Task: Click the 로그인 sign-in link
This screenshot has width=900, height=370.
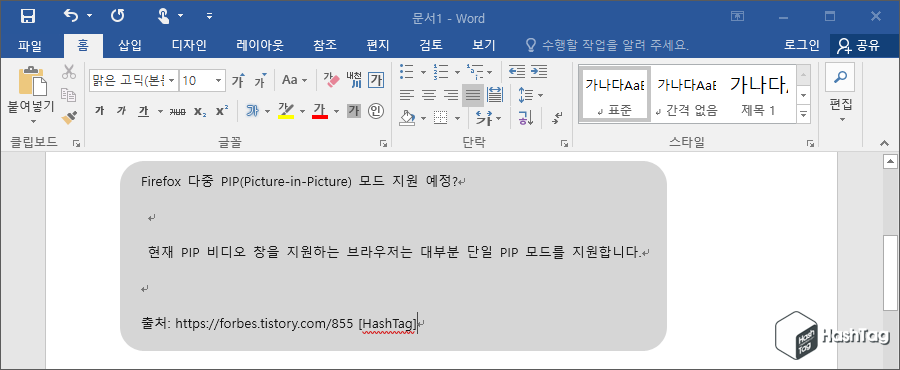Action: [x=802, y=45]
